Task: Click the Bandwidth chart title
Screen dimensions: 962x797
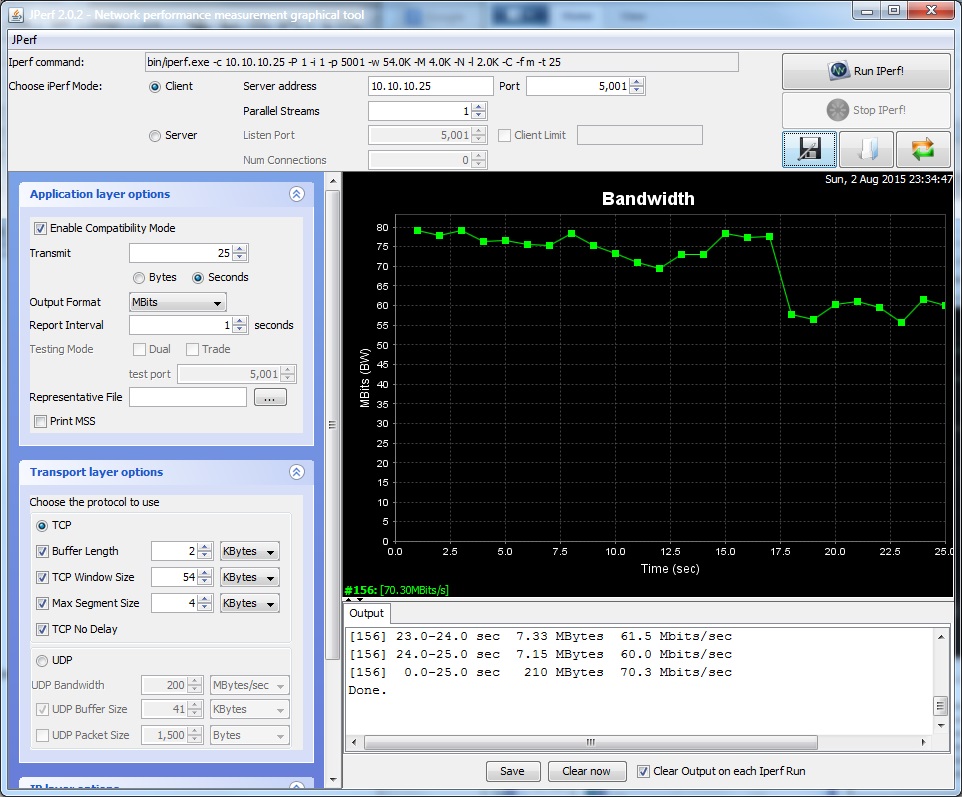Action: pos(648,199)
